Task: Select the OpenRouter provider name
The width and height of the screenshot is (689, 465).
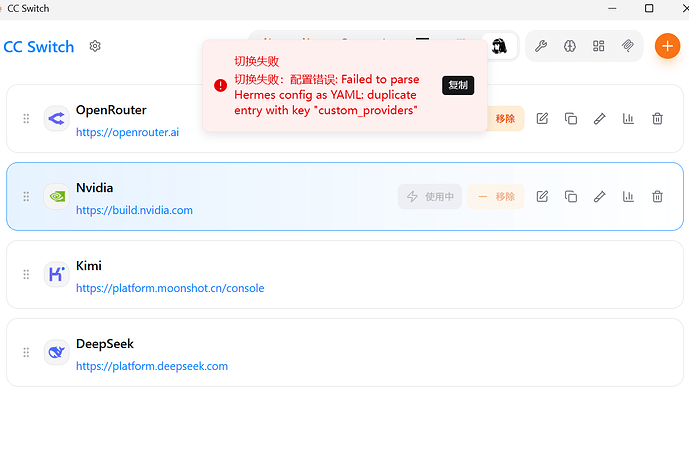Action: pyautogui.click(x=111, y=110)
